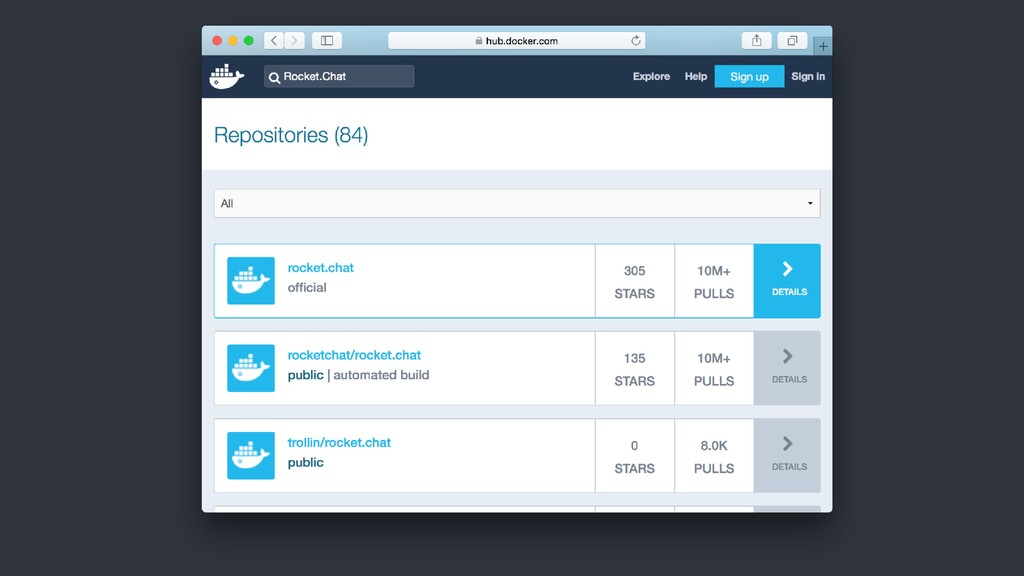Click 'public' label under trollin/rocket.chat
The image size is (1024, 576).
coord(306,462)
